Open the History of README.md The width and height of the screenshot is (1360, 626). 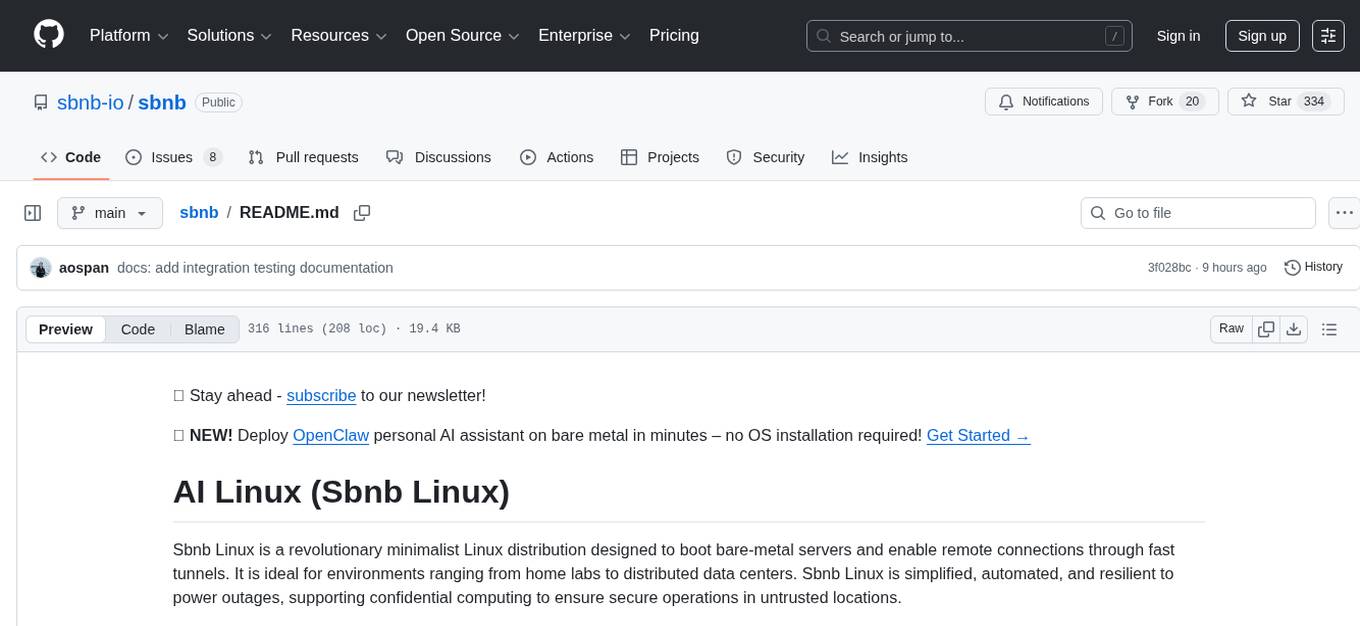[x=1313, y=267]
